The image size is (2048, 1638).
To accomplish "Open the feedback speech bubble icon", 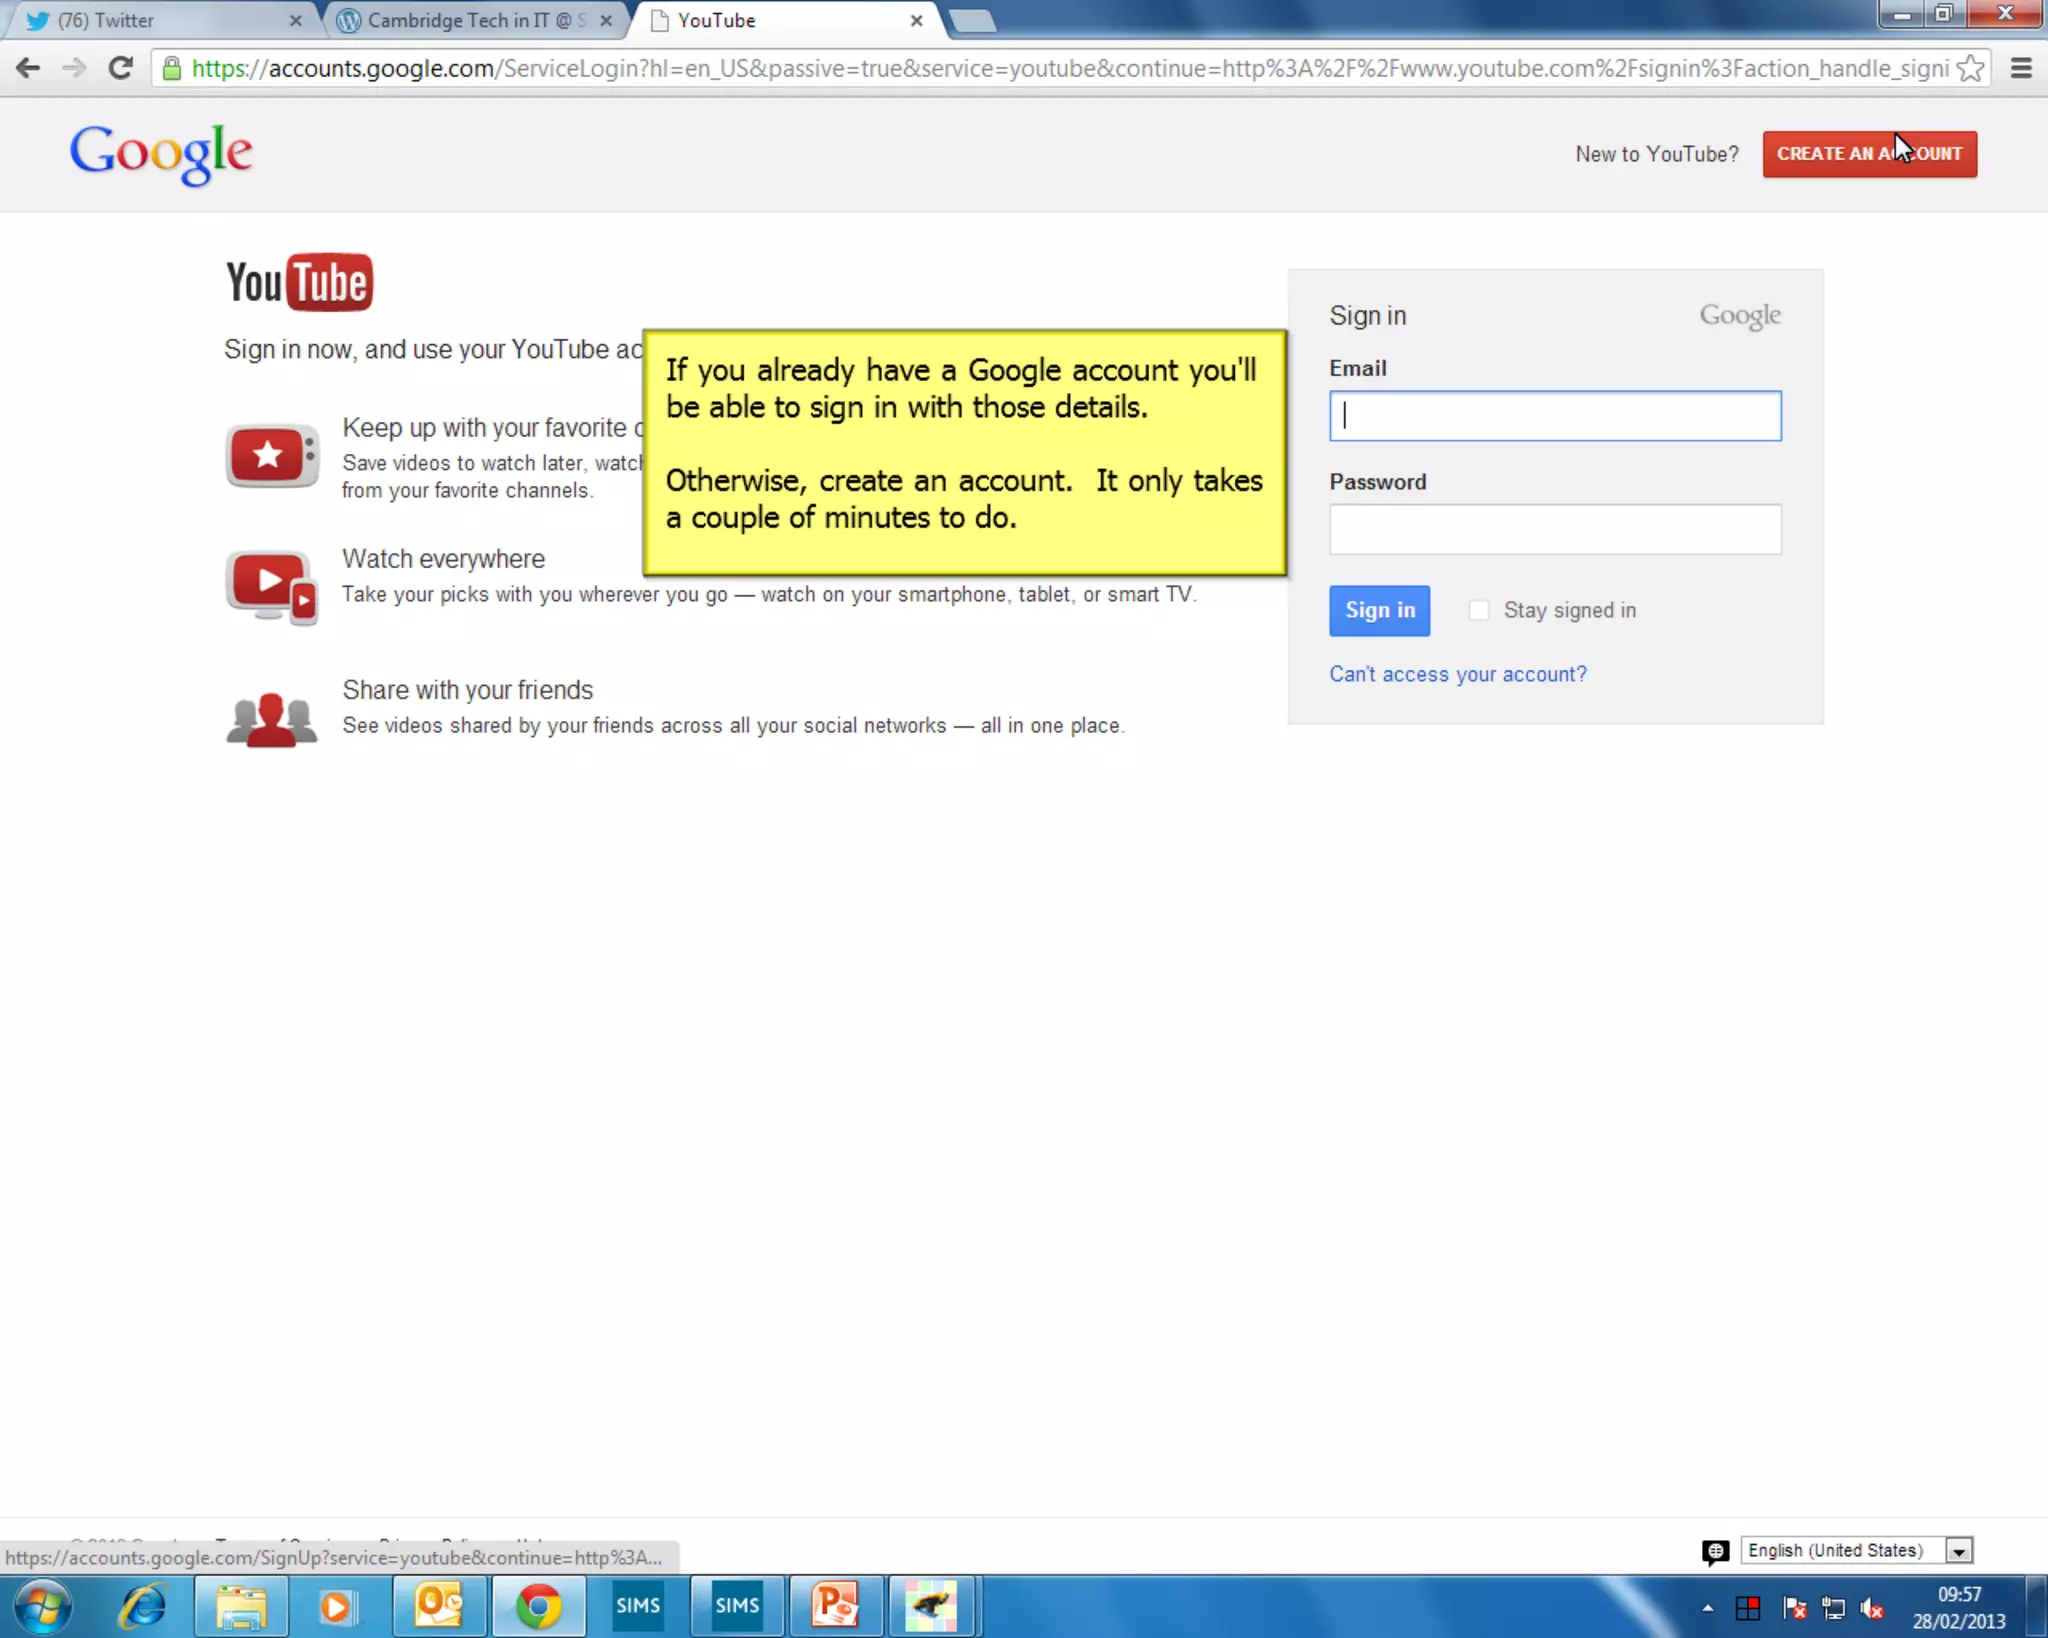I will 1715,1551.
